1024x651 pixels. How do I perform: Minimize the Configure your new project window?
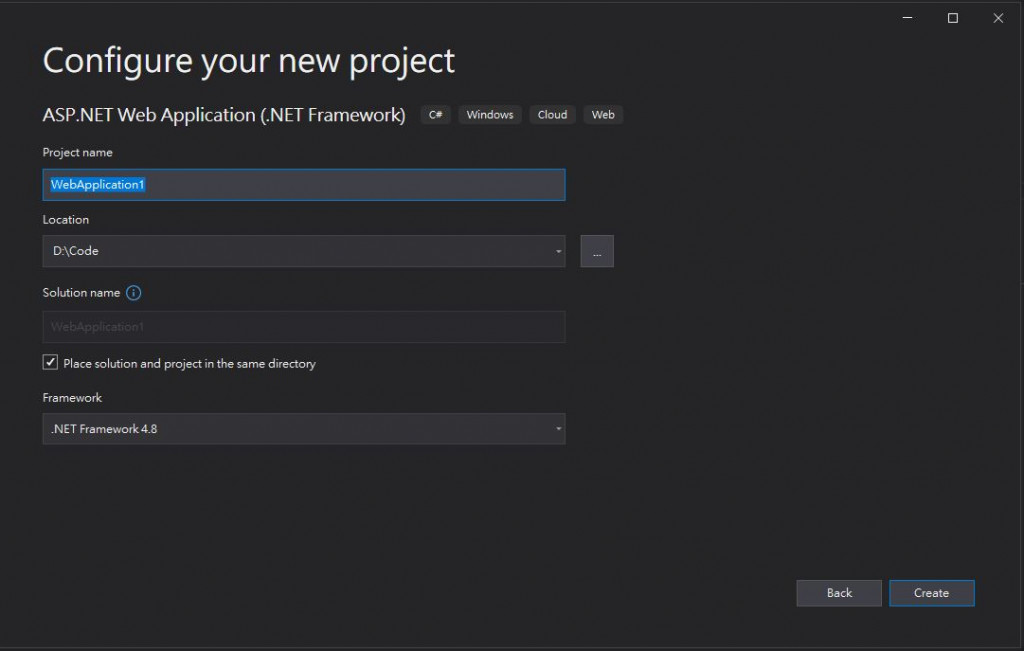(907, 18)
